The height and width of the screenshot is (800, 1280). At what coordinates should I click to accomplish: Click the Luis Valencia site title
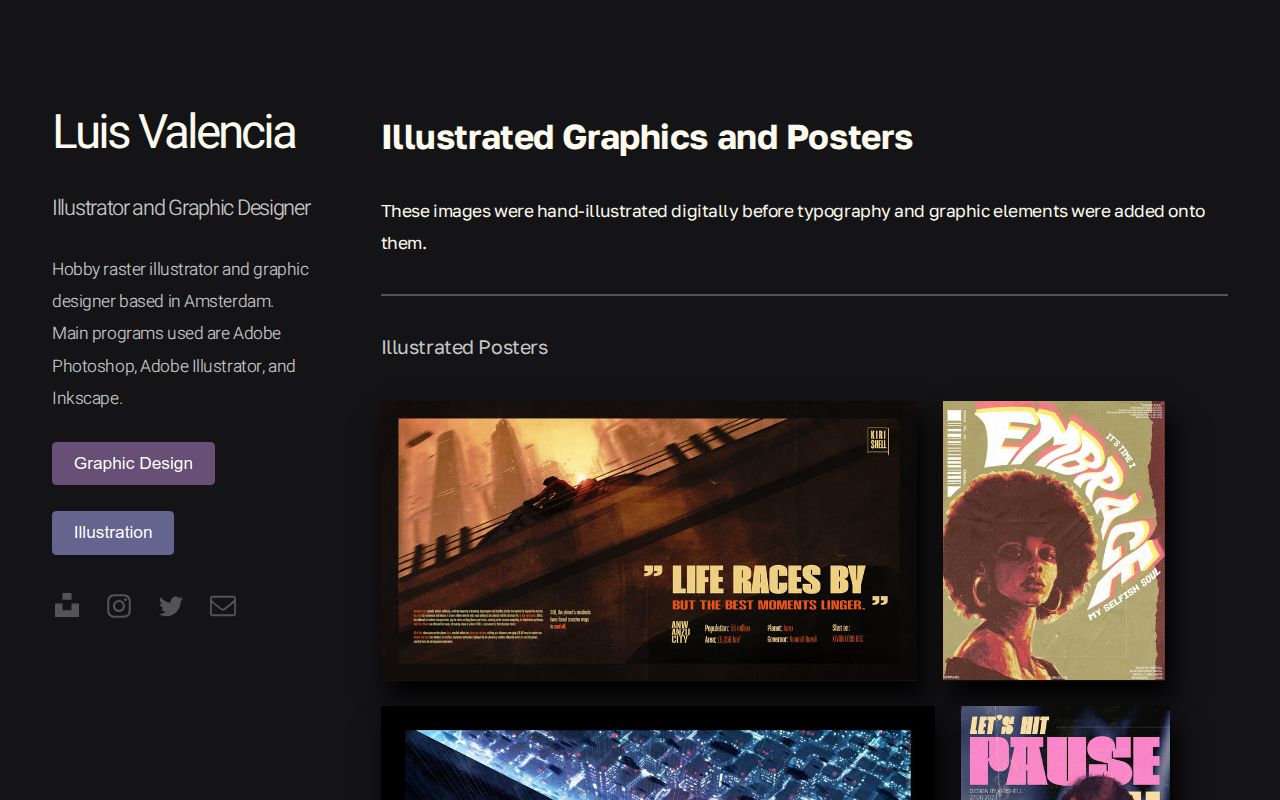(174, 131)
